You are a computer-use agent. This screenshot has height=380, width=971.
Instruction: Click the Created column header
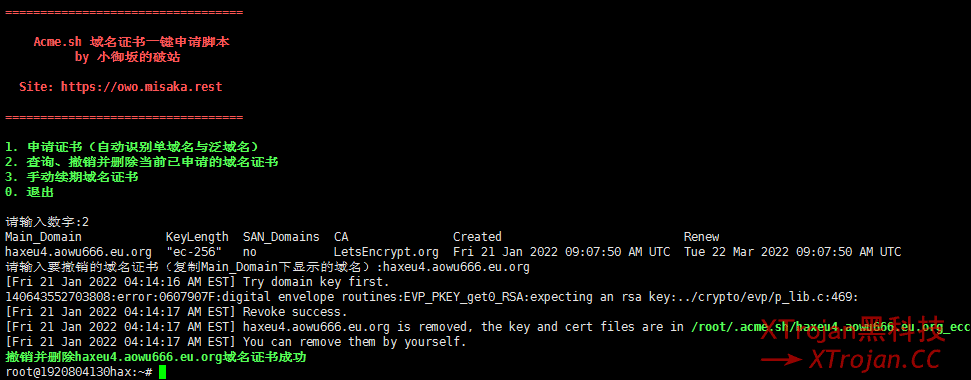click(477, 237)
